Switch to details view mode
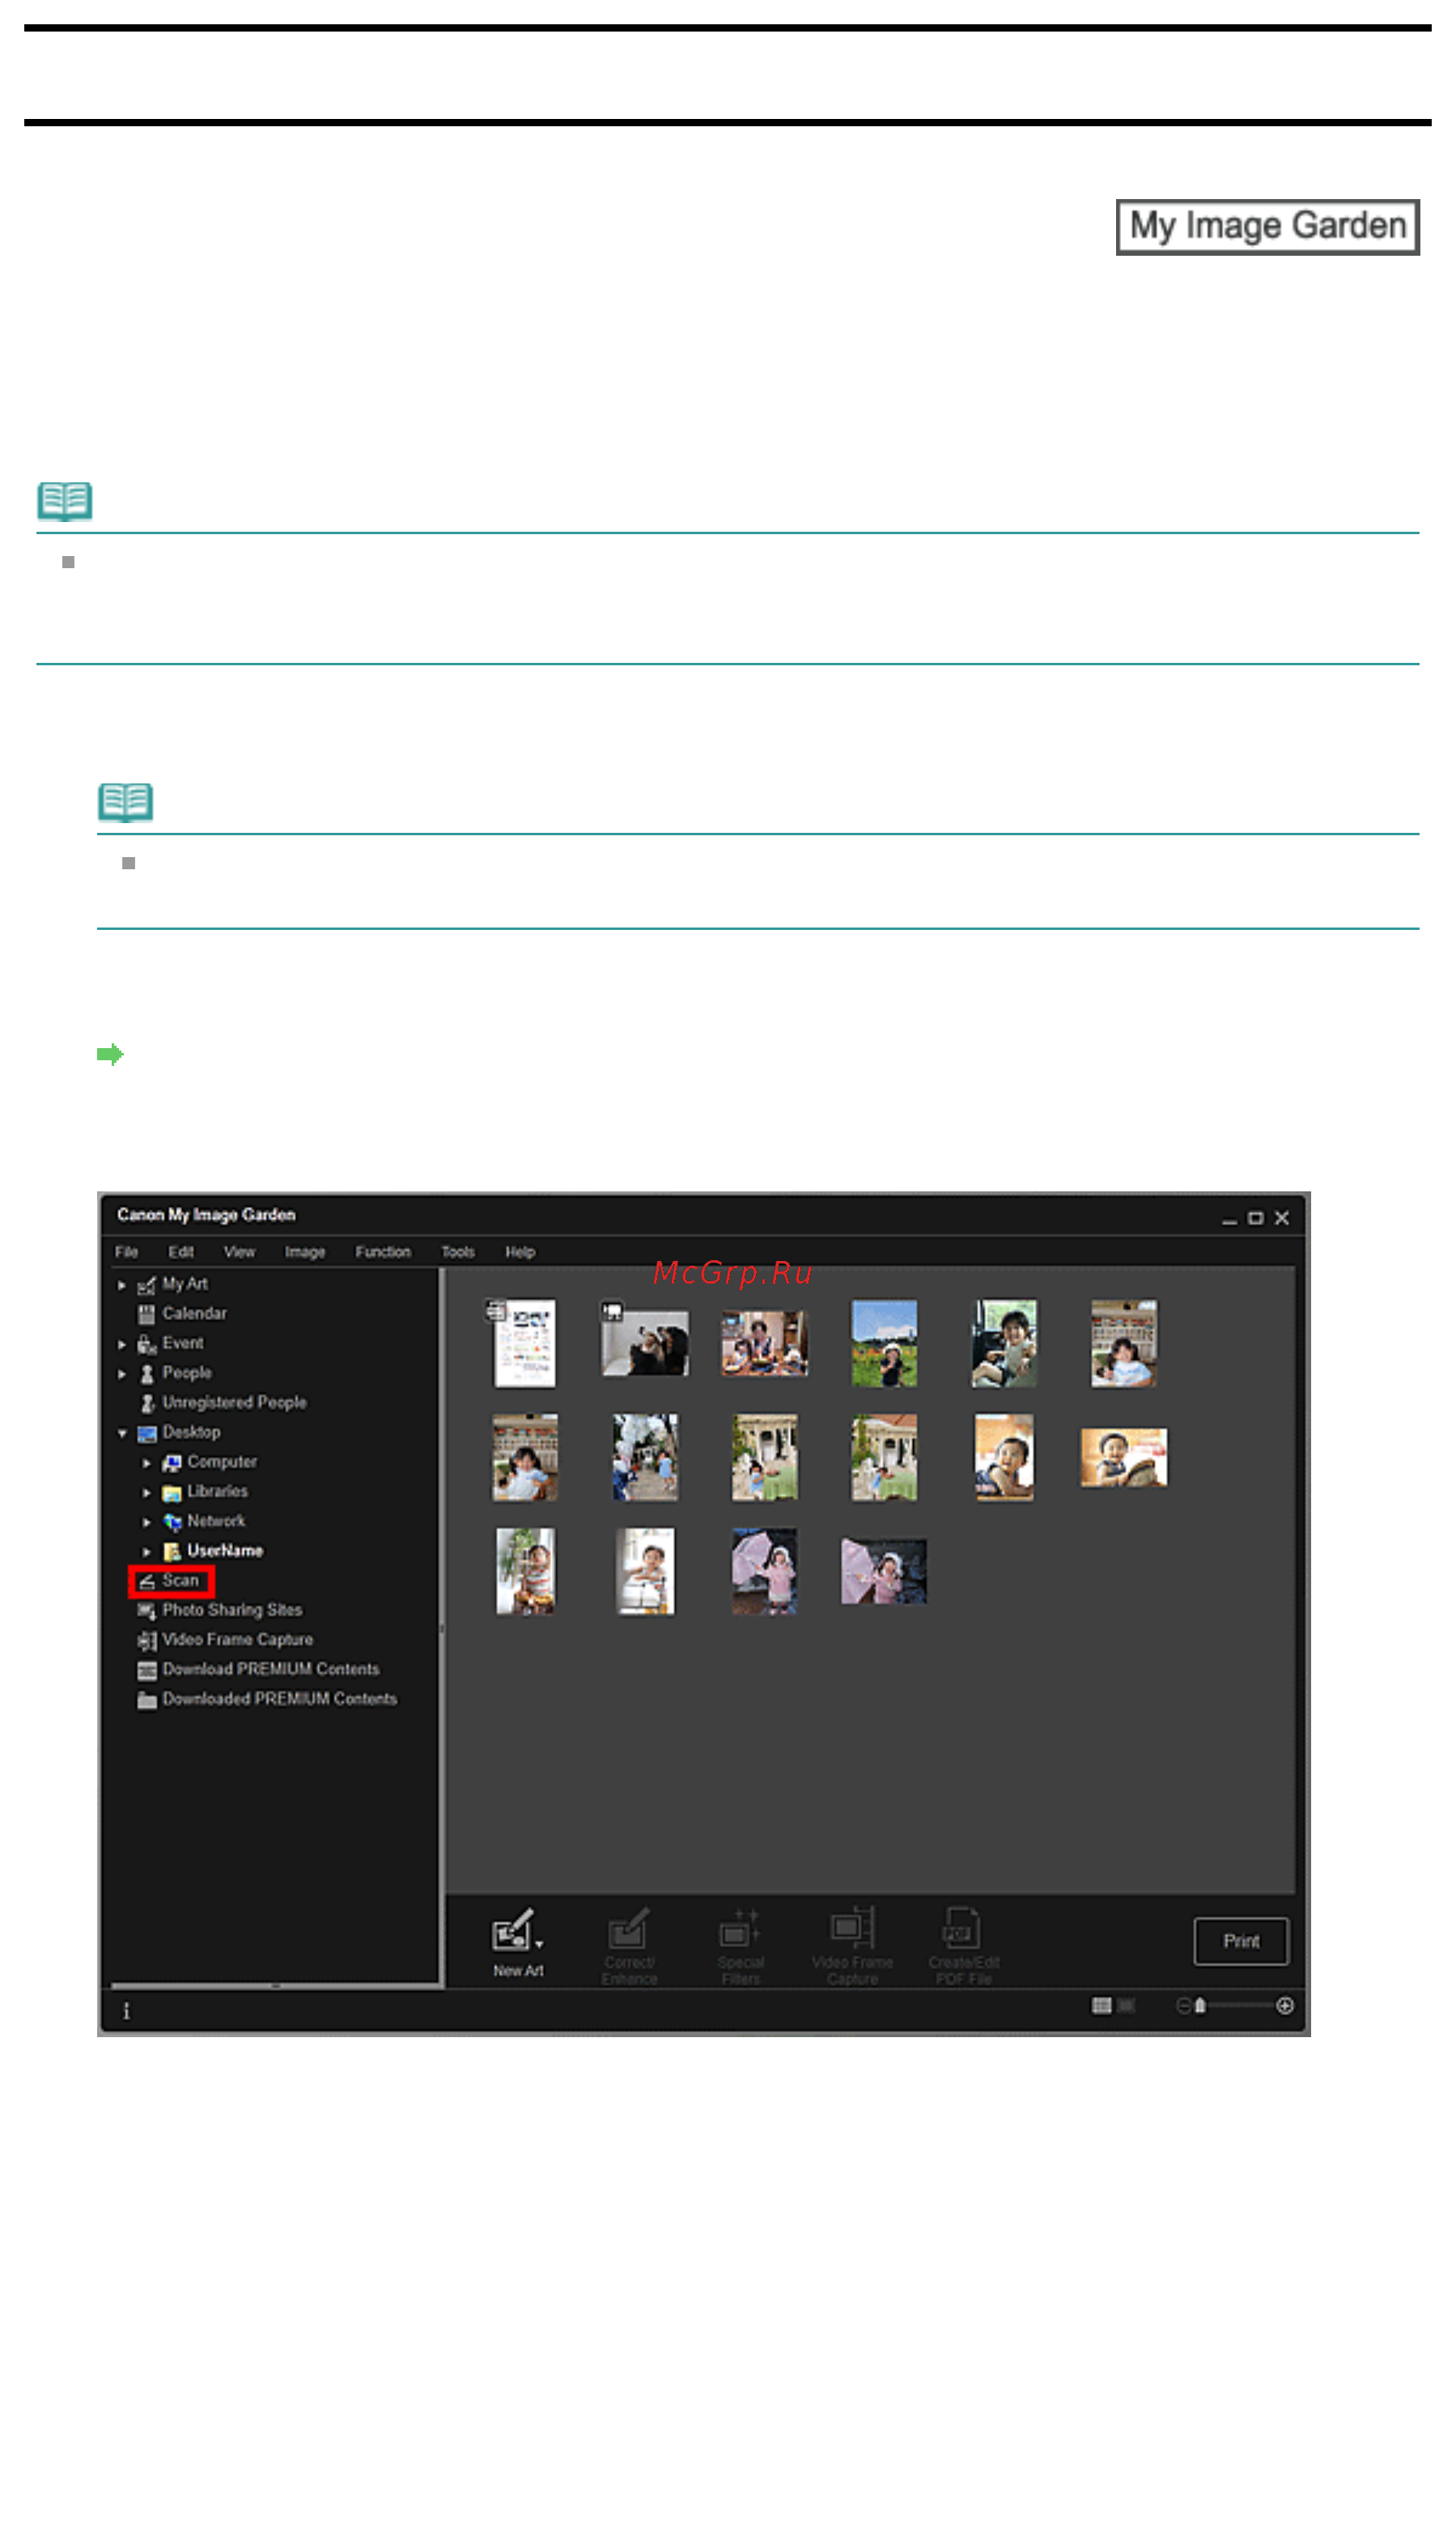Viewport: 1456px width, 2543px height. (x=1126, y=2005)
